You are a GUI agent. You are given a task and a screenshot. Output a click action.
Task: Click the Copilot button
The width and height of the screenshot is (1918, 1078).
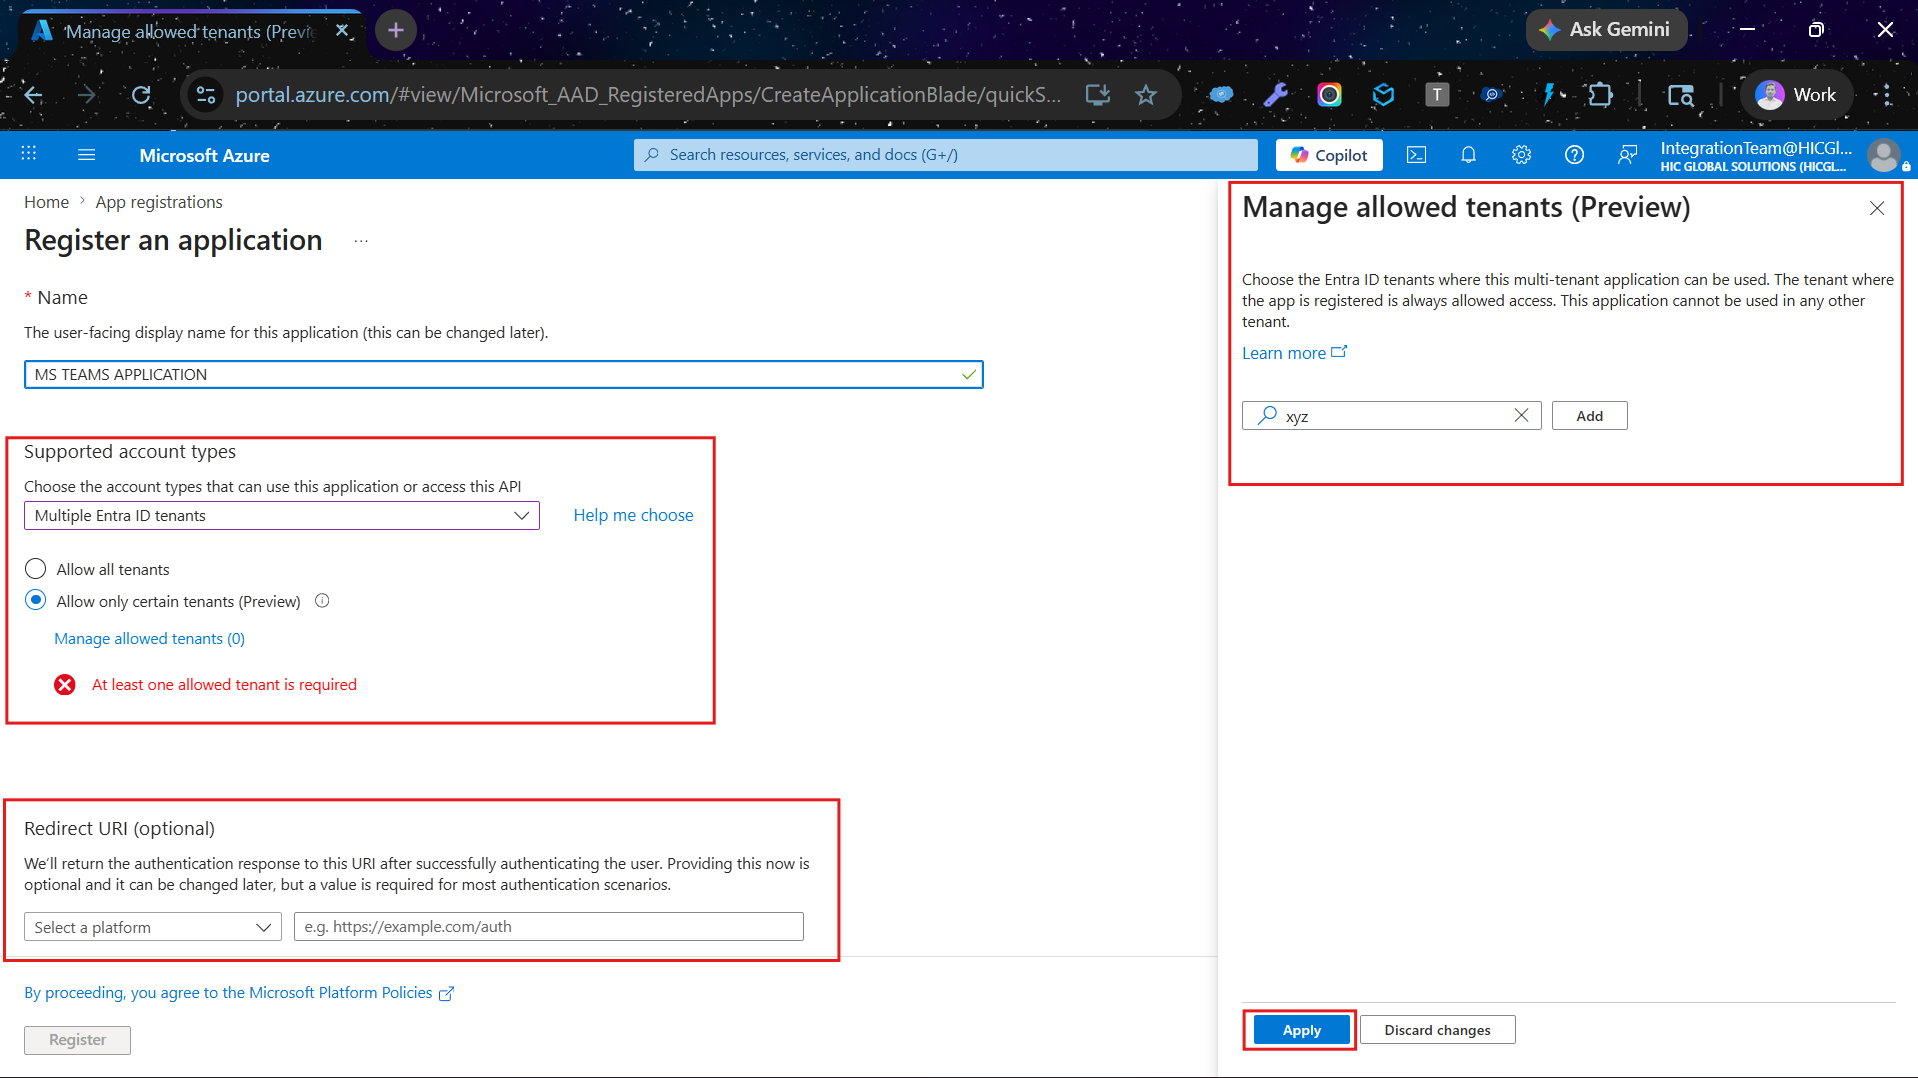[x=1329, y=155]
